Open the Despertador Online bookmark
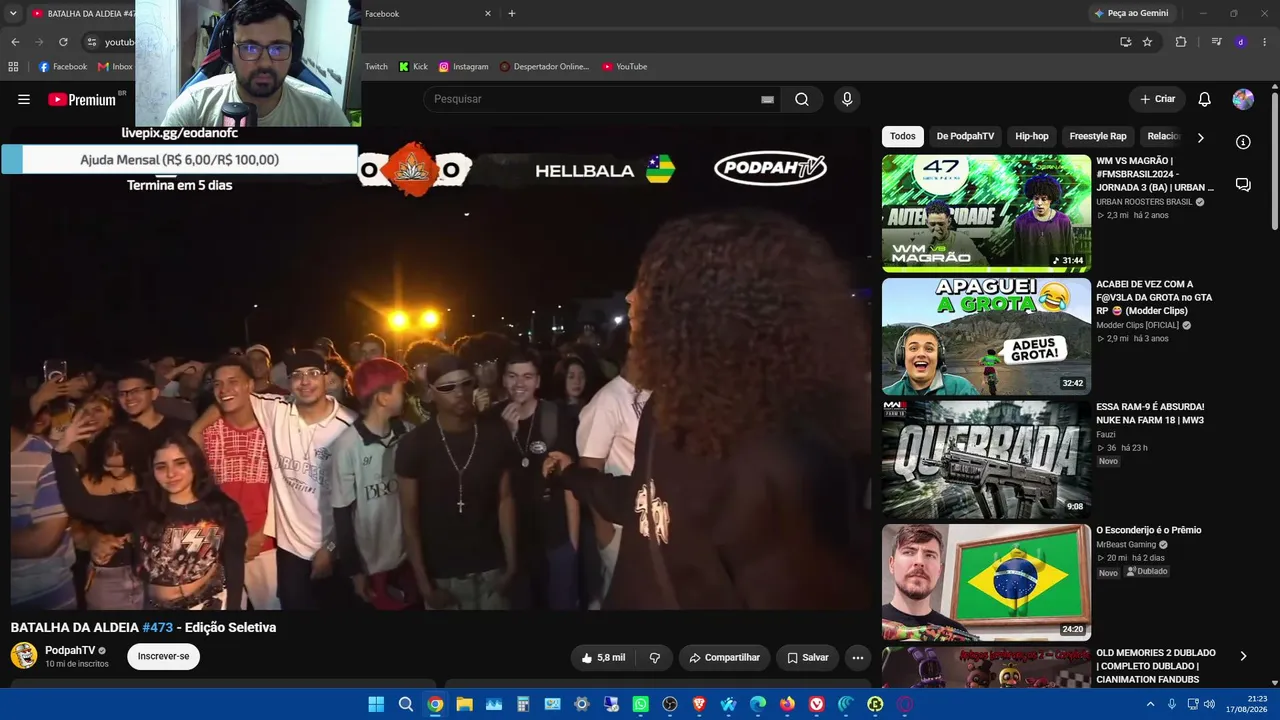Image resolution: width=1280 pixels, height=720 pixels. [x=545, y=67]
